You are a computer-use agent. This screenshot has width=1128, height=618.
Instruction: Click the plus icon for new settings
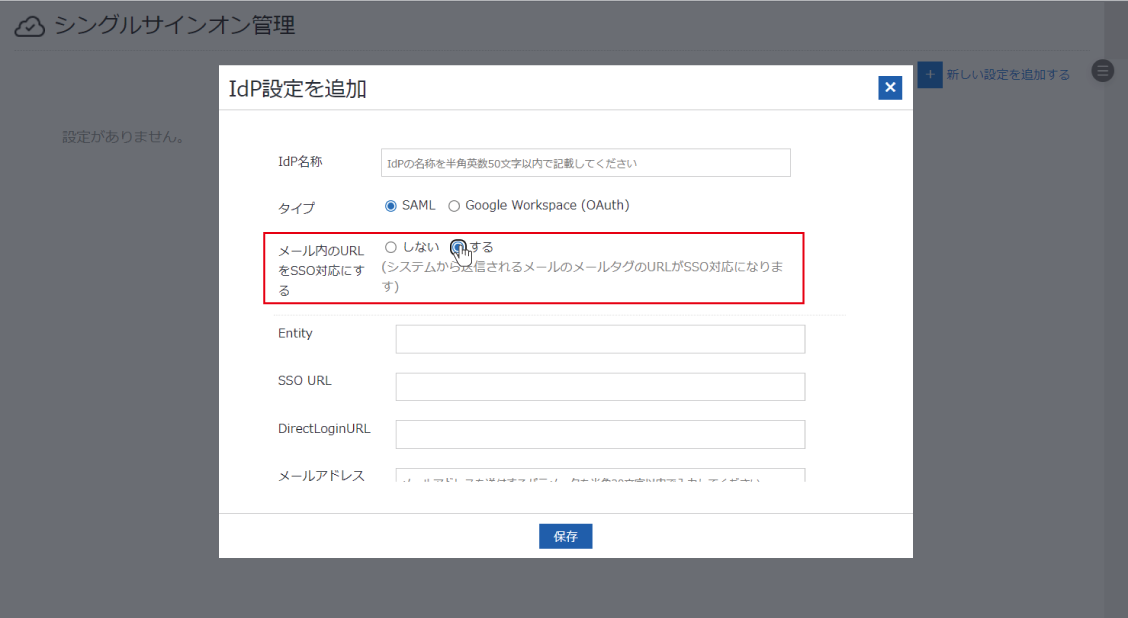[930, 74]
